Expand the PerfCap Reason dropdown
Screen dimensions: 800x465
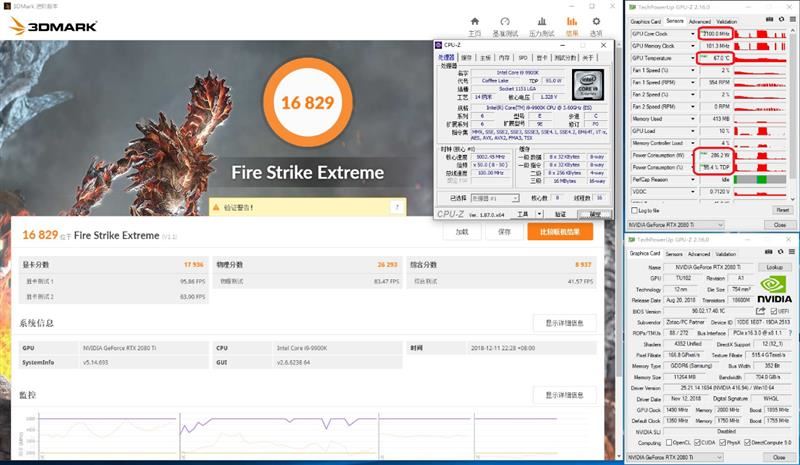pyautogui.click(x=693, y=180)
